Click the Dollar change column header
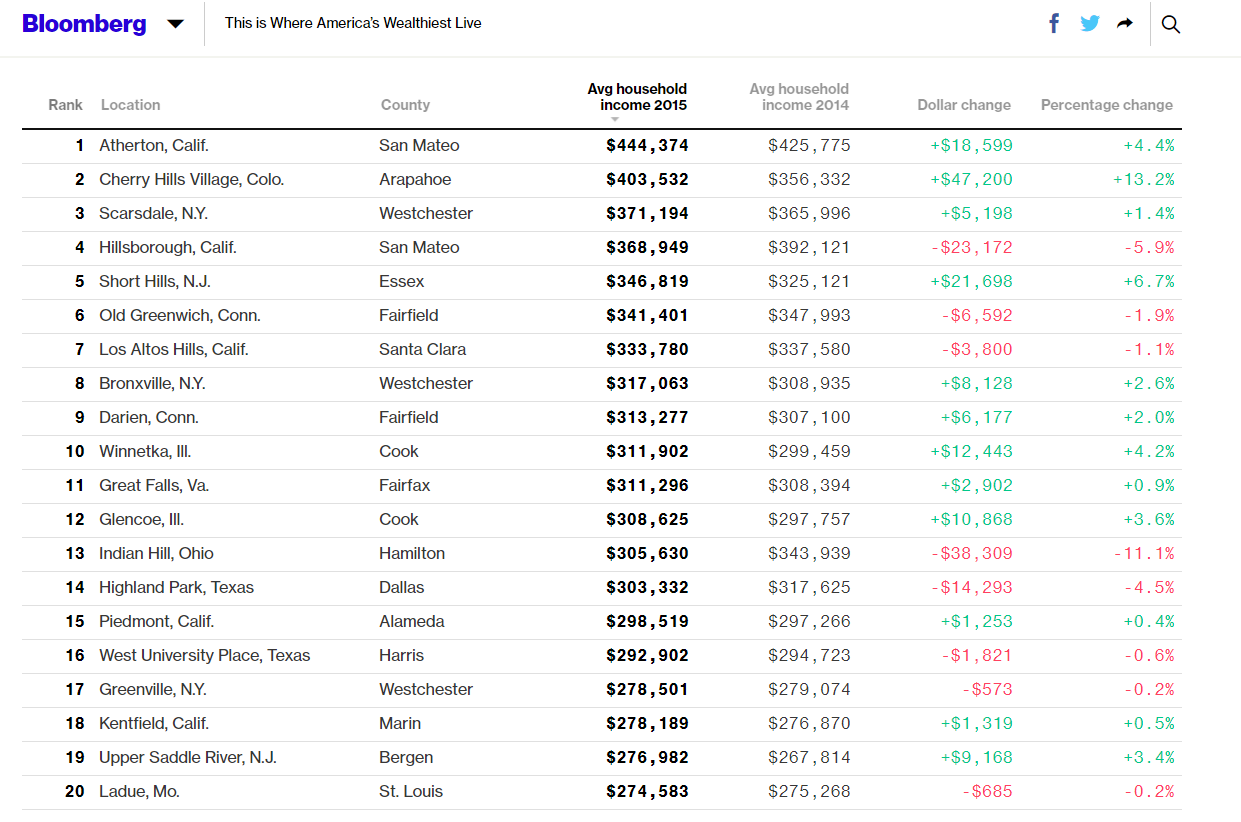 963,104
